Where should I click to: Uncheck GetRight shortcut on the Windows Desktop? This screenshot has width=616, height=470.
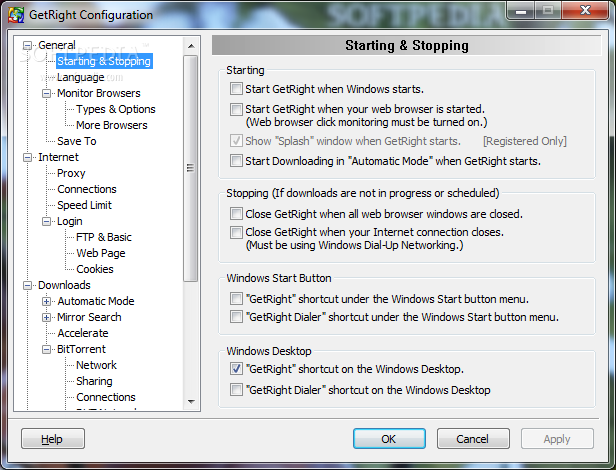[236, 368]
